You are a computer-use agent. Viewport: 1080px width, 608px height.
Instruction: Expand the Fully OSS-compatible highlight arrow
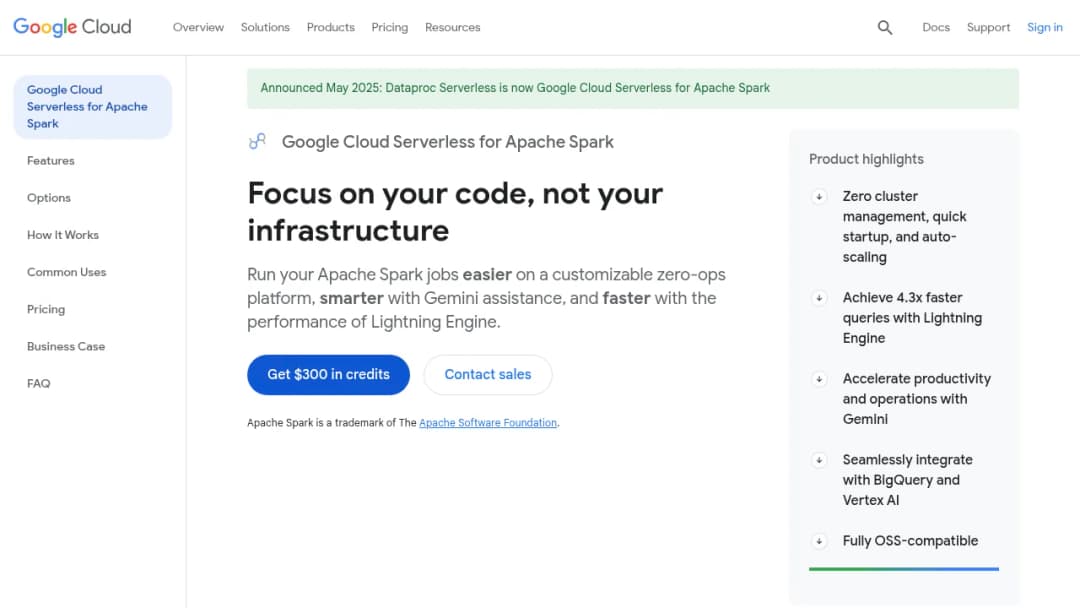(x=819, y=541)
